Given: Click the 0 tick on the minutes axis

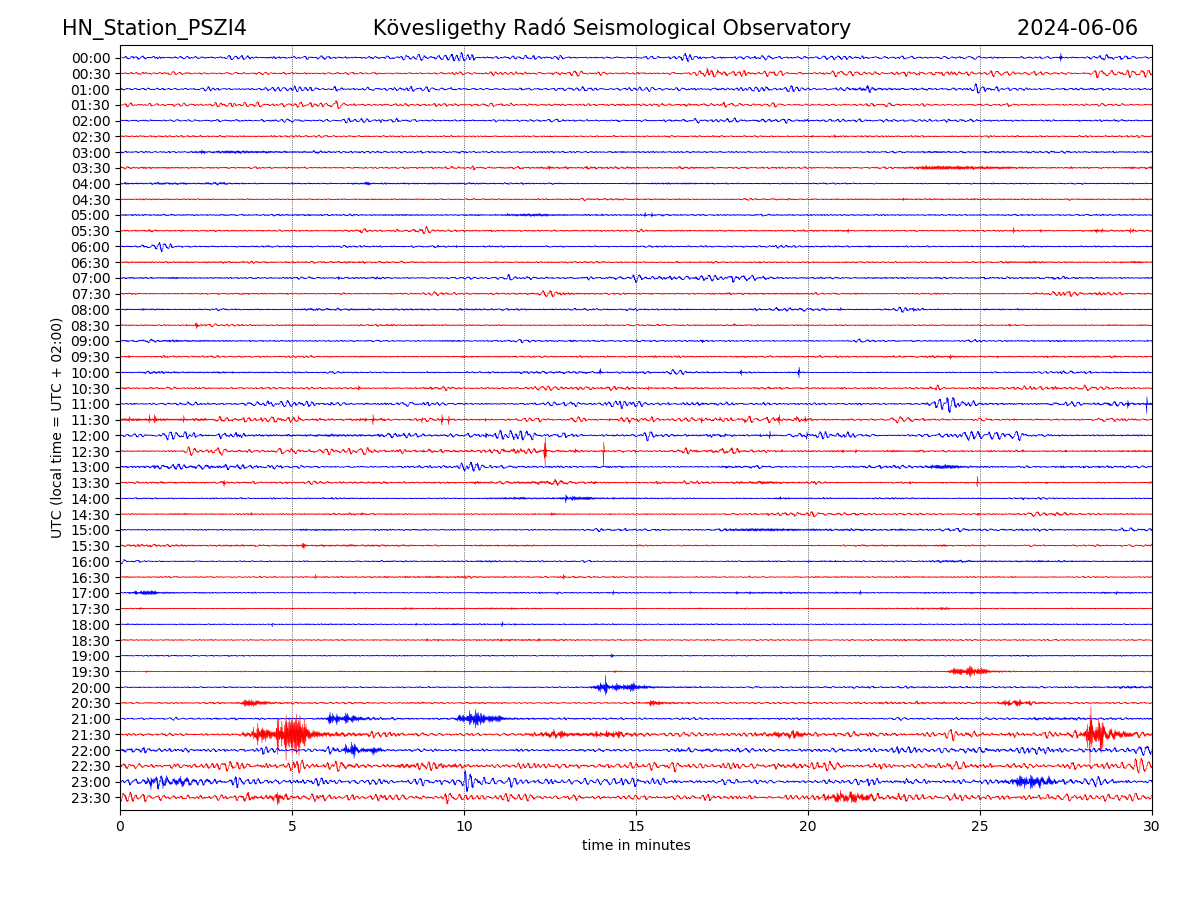Looking at the screenshot, I should tap(120, 827).
